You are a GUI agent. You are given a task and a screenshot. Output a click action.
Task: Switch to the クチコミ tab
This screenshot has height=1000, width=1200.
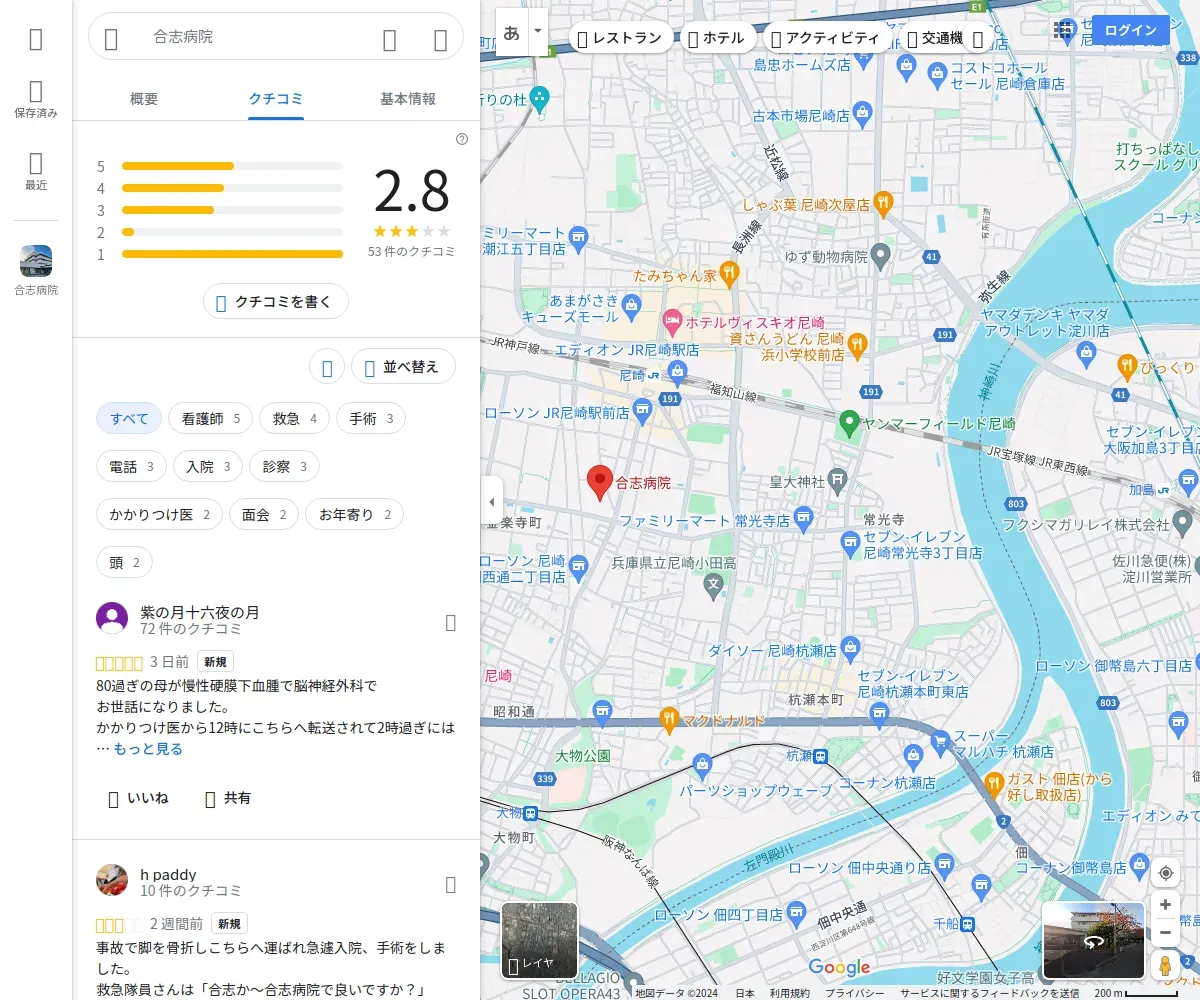(276, 99)
